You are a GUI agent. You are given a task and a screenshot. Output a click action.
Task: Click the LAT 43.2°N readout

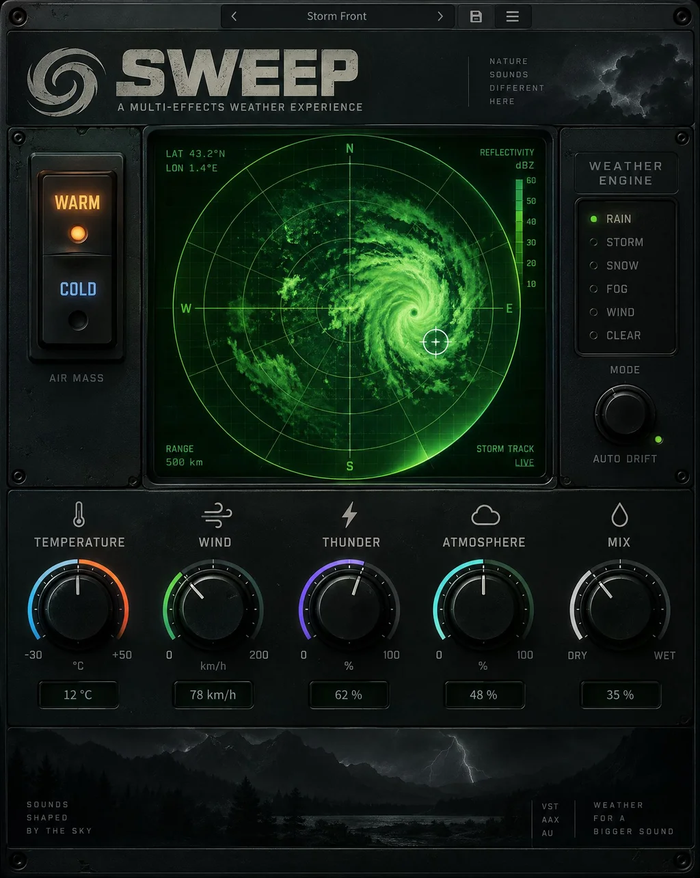[195, 153]
